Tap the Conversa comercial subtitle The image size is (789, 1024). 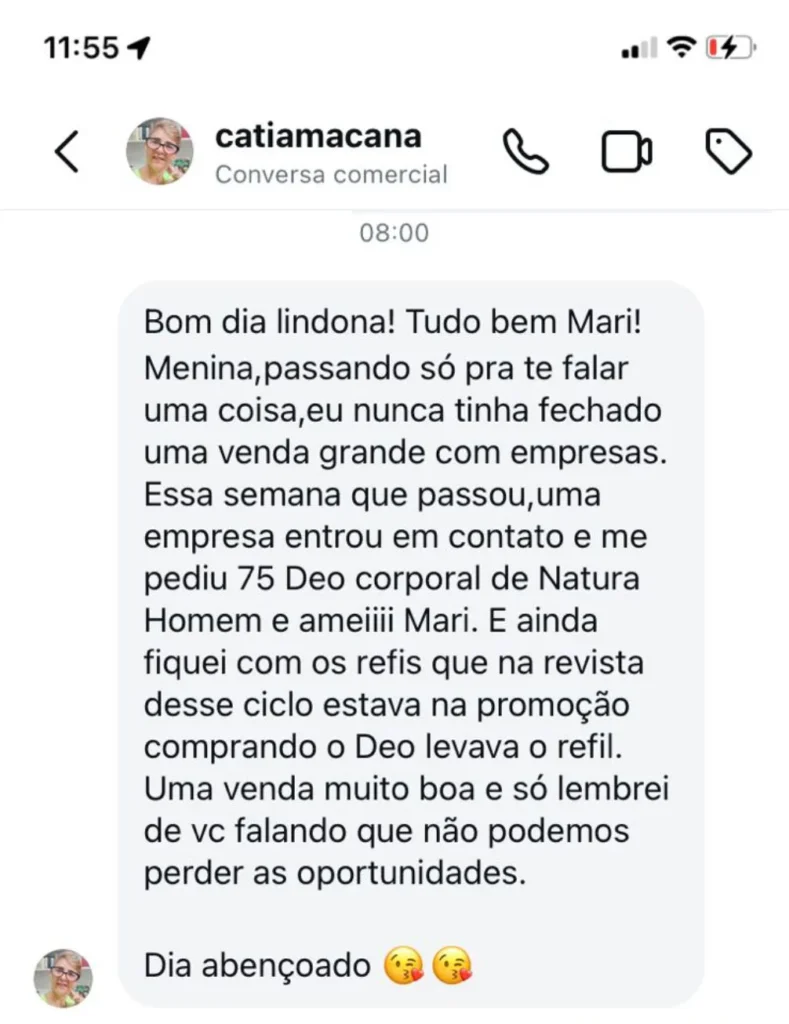331,174
